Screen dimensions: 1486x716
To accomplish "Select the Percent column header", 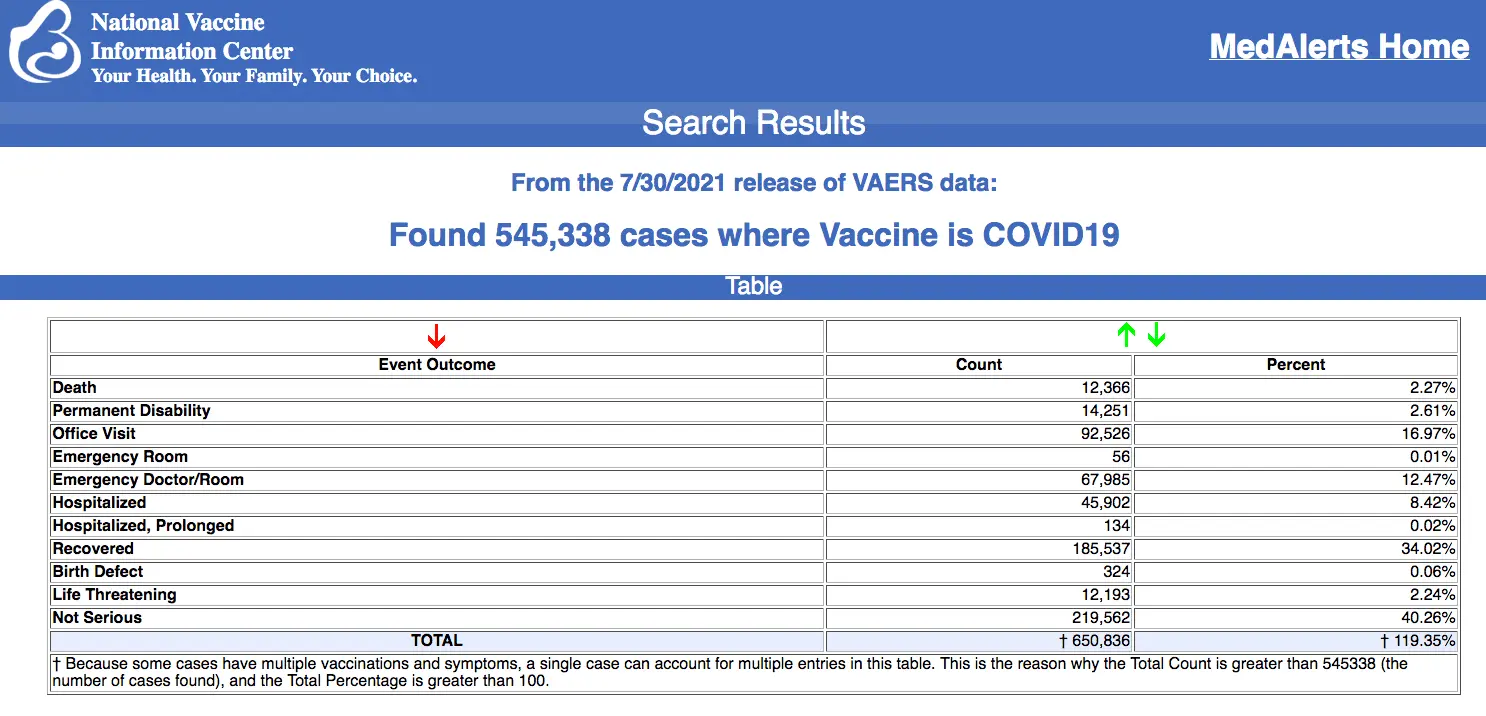I will click(1295, 365).
